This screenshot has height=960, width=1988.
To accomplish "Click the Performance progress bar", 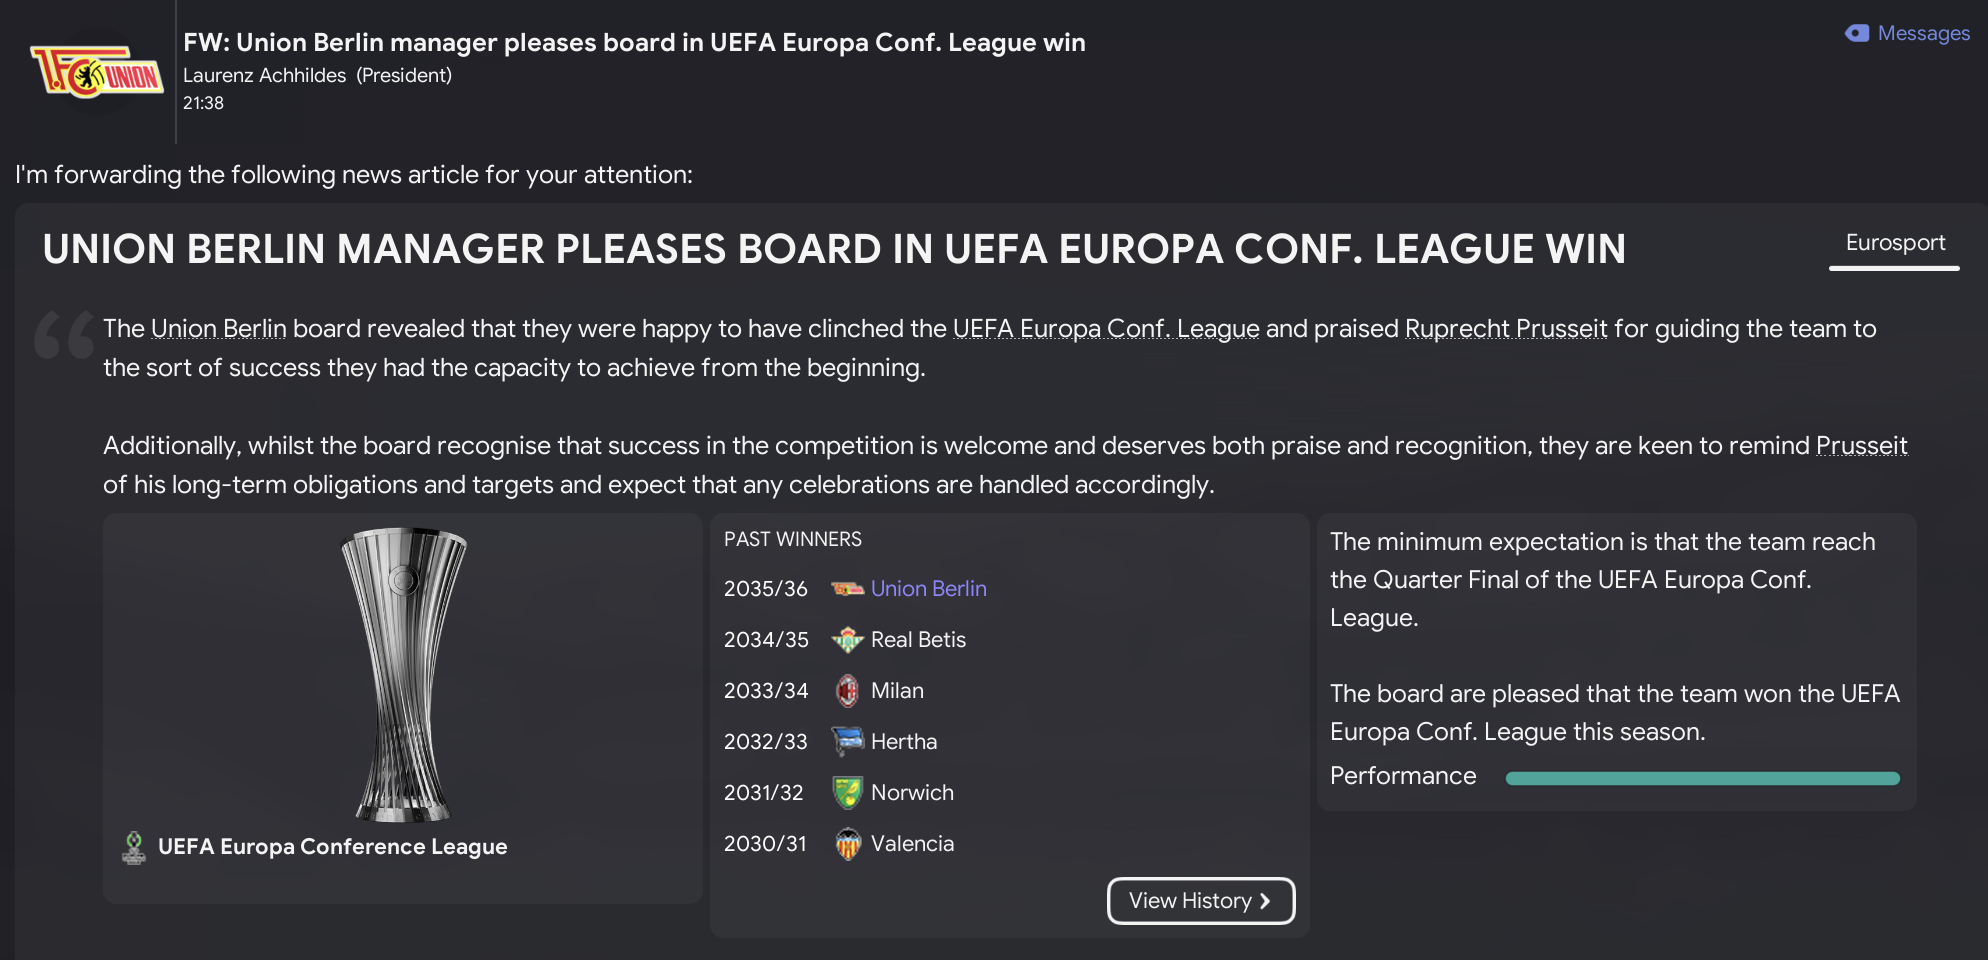I will (1702, 778).
